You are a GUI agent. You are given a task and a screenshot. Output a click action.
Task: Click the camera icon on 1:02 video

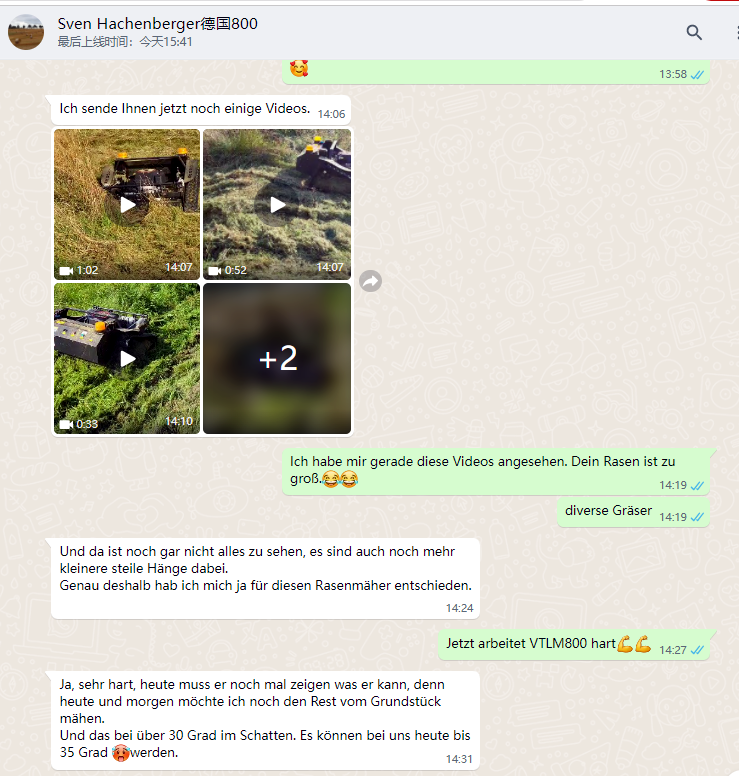coord(66,271)
